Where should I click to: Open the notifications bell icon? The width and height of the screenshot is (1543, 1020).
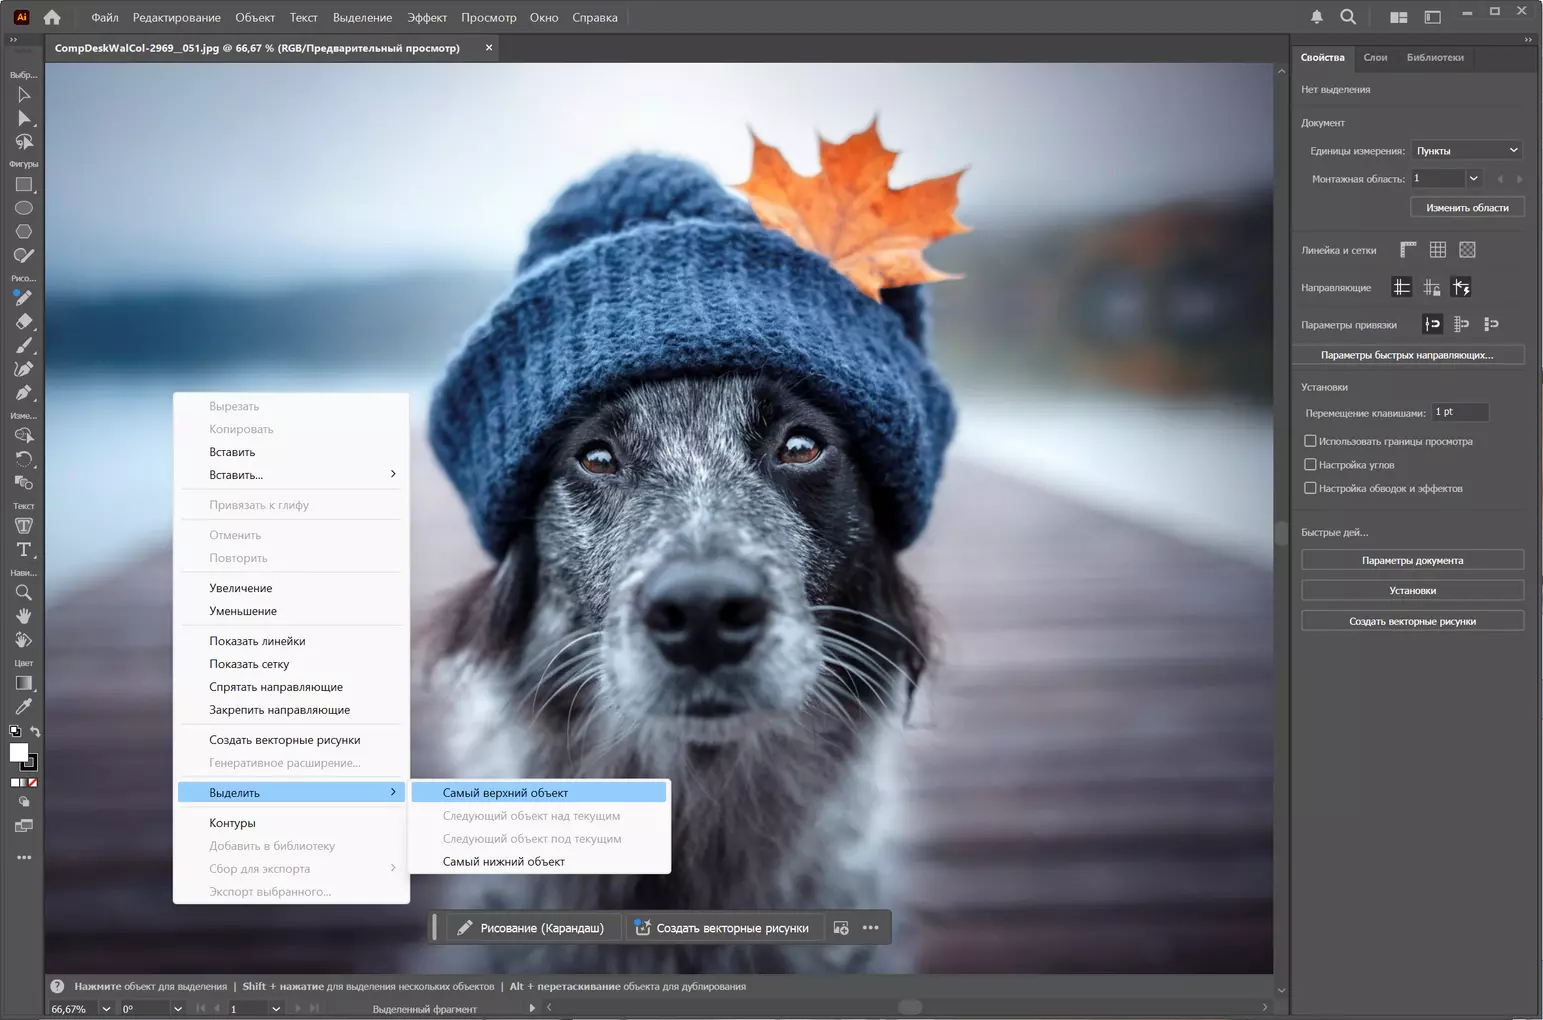[x=1317, y=17]
